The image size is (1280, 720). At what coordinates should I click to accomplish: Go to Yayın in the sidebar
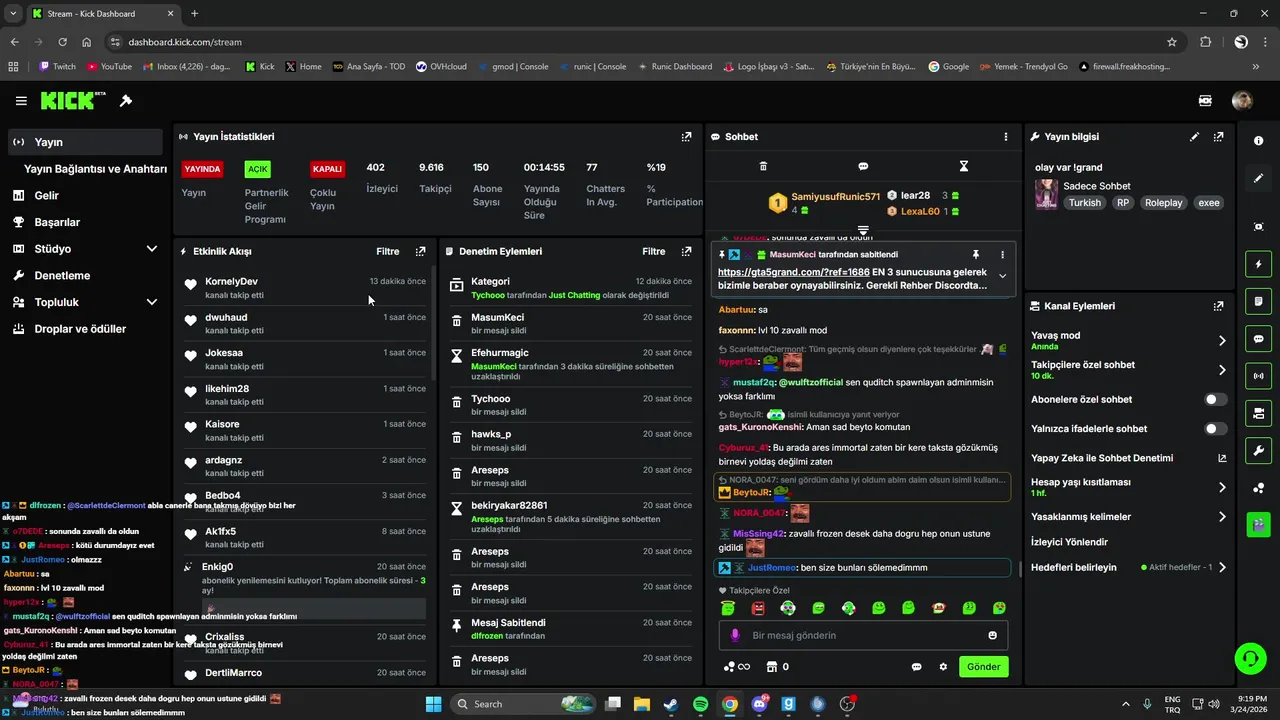pyautogui.click(x=84, y=142)
